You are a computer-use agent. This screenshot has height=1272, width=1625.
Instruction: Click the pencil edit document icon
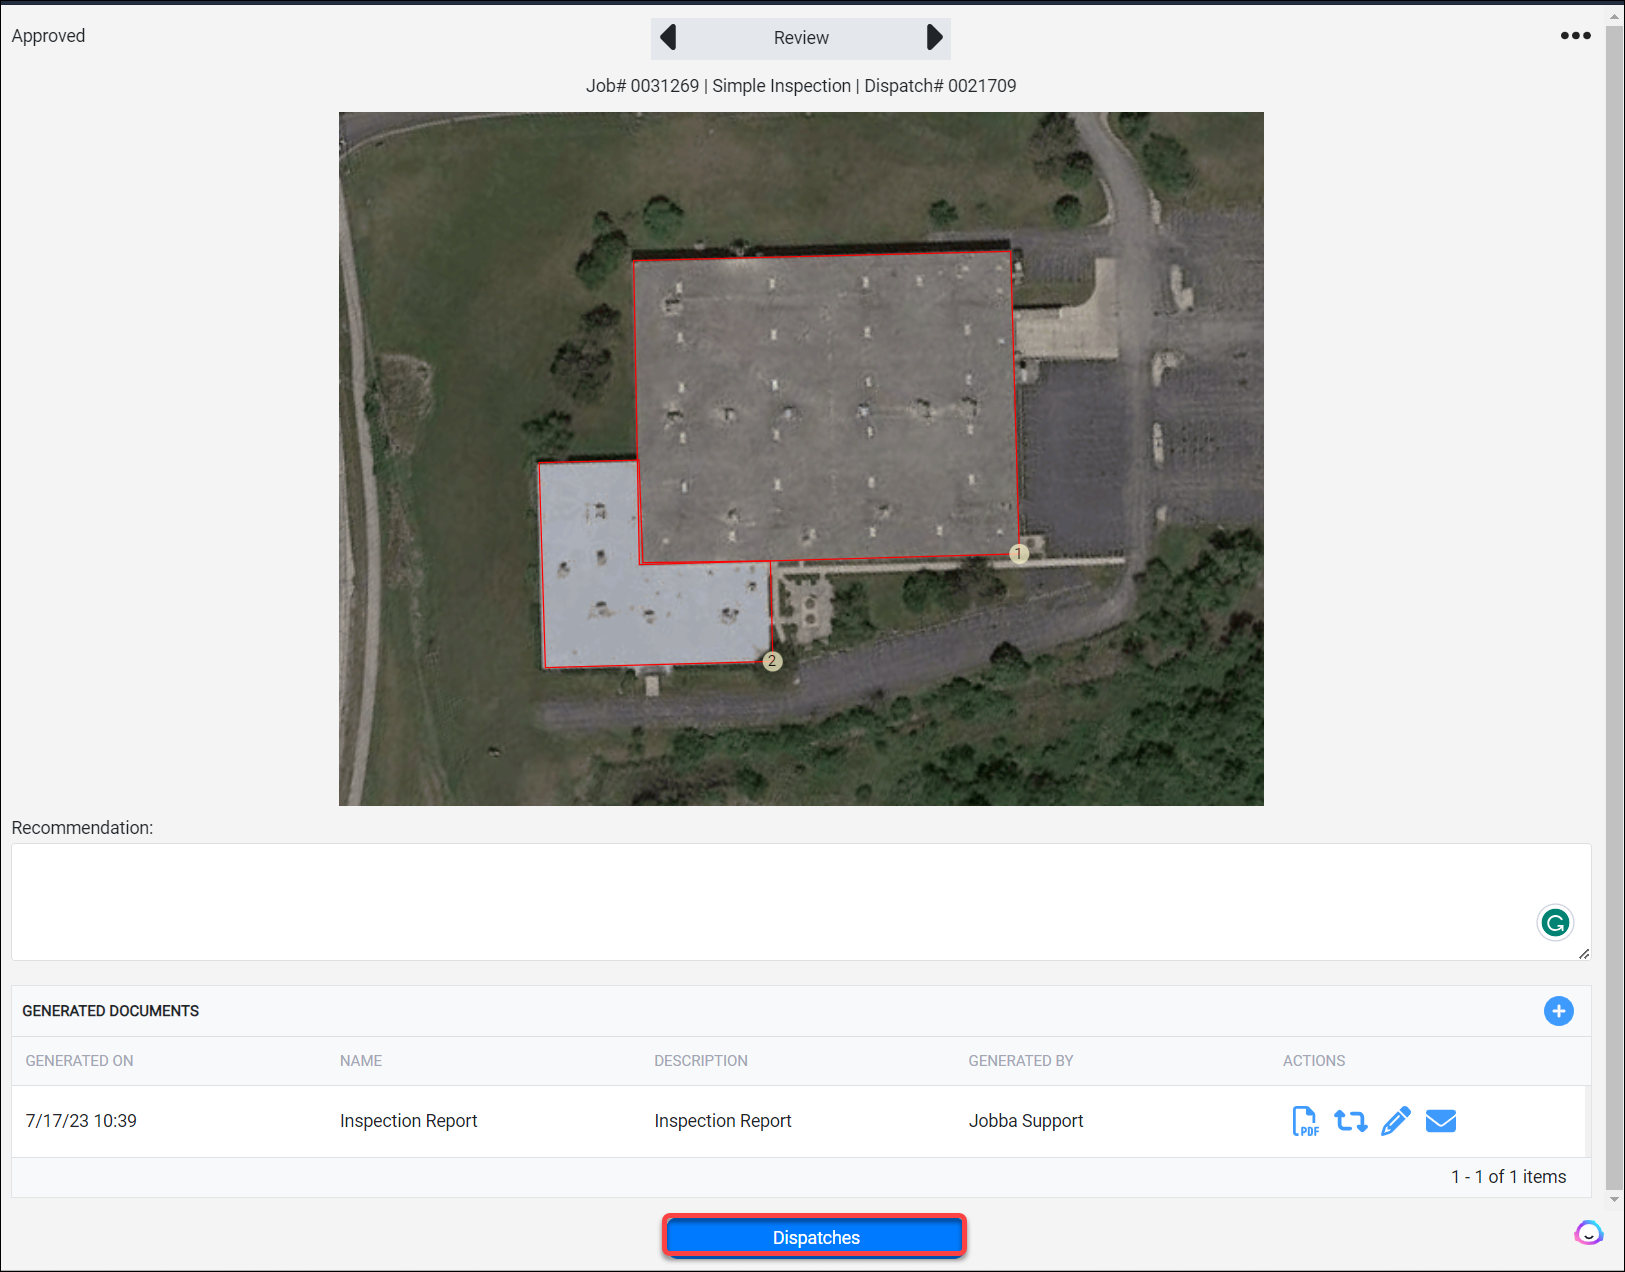point(1395,1121)
